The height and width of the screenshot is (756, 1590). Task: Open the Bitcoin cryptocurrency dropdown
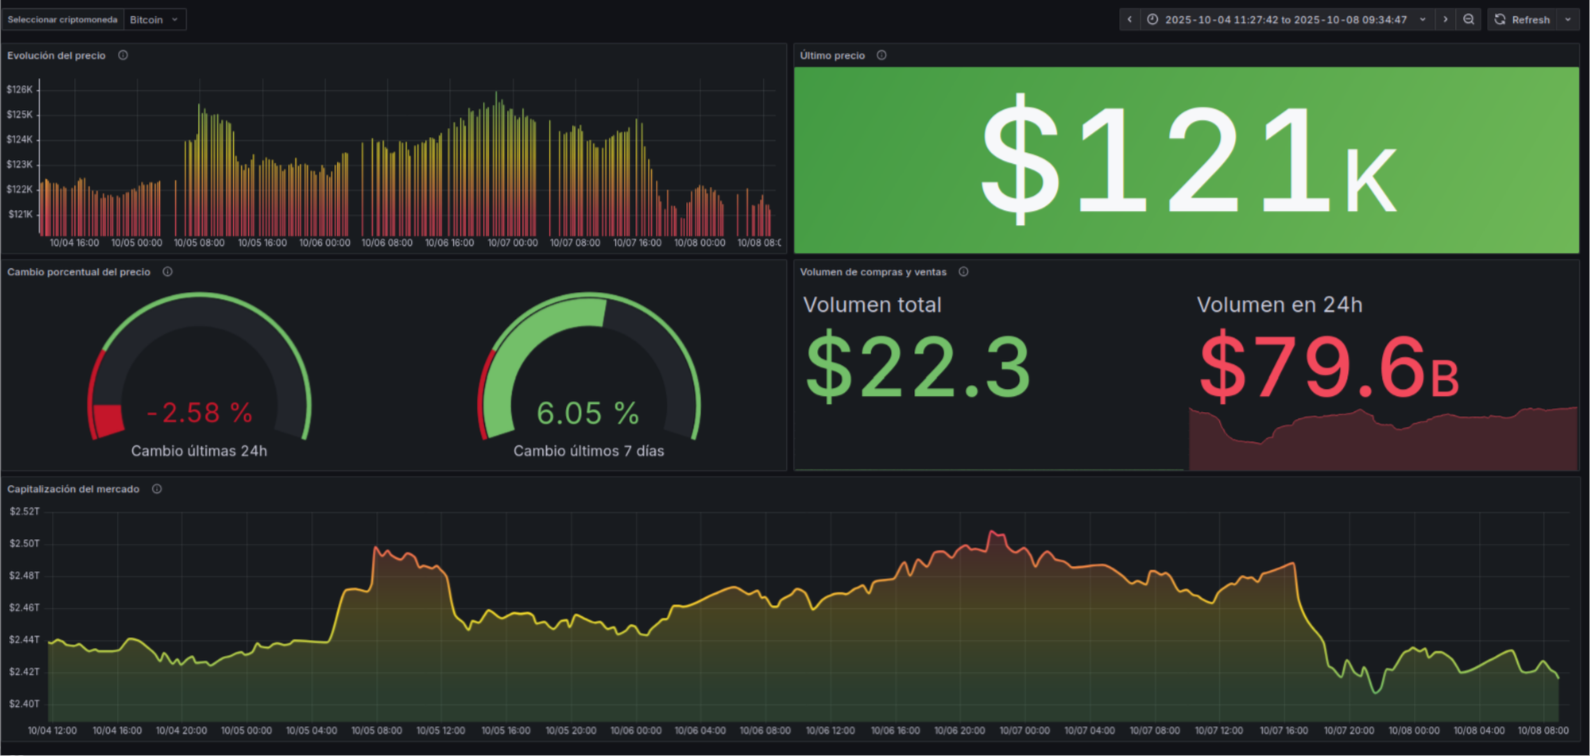tap(155, 20)
